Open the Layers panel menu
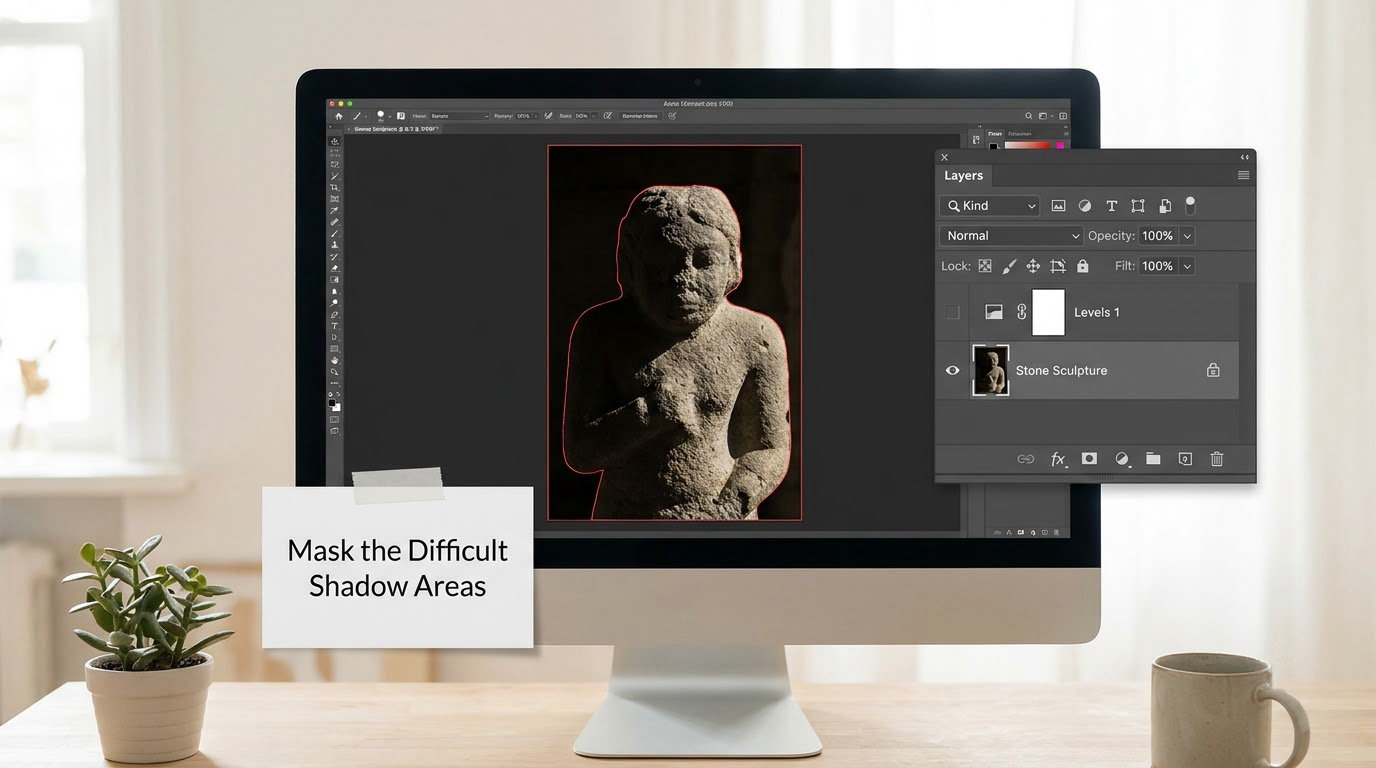Screen dimensions: 1376x768 click(1244, 176)
